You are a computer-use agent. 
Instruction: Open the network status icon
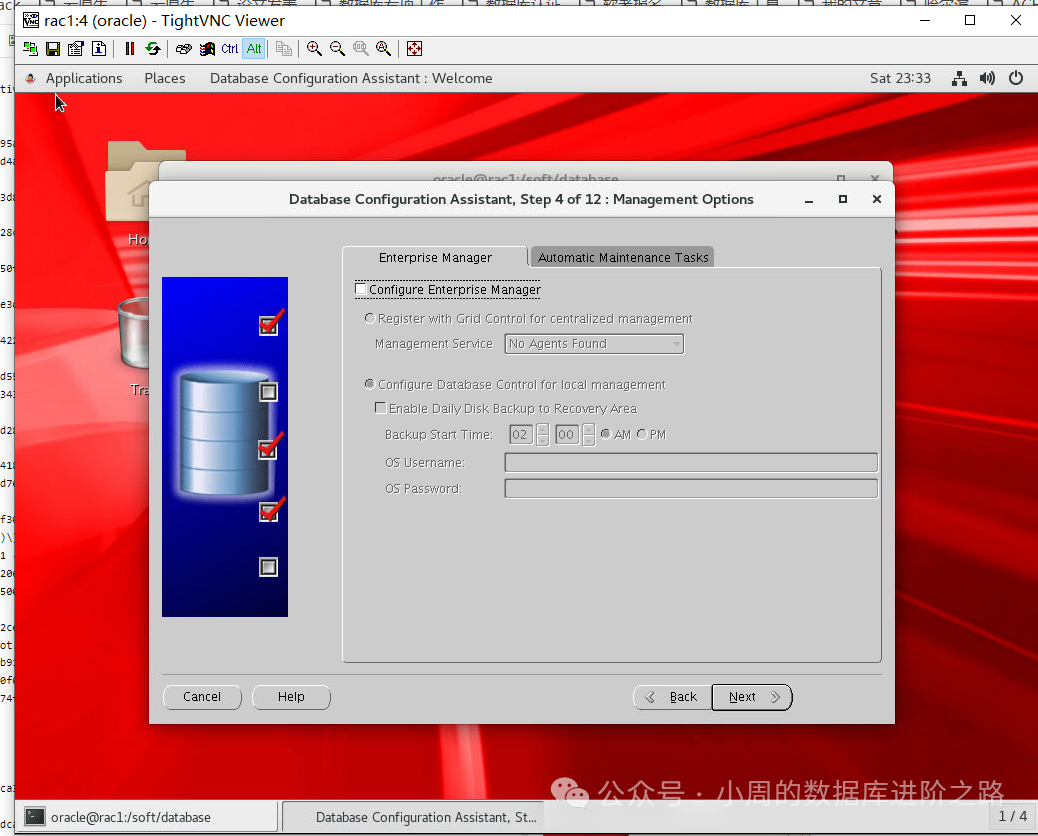959,78
